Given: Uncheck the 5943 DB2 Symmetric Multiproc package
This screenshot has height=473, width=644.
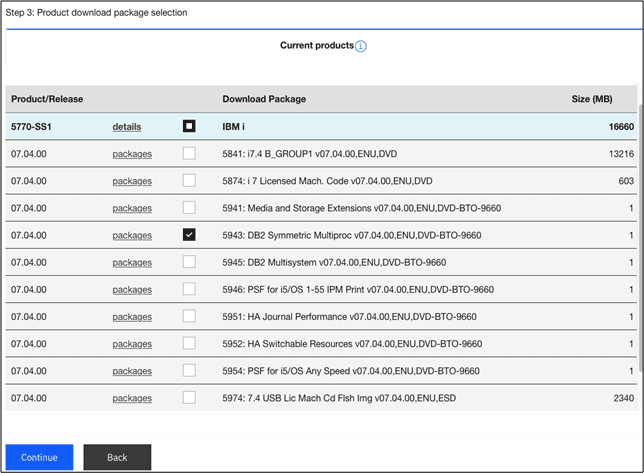Looking at the screenshot, I should pos(189,235).
